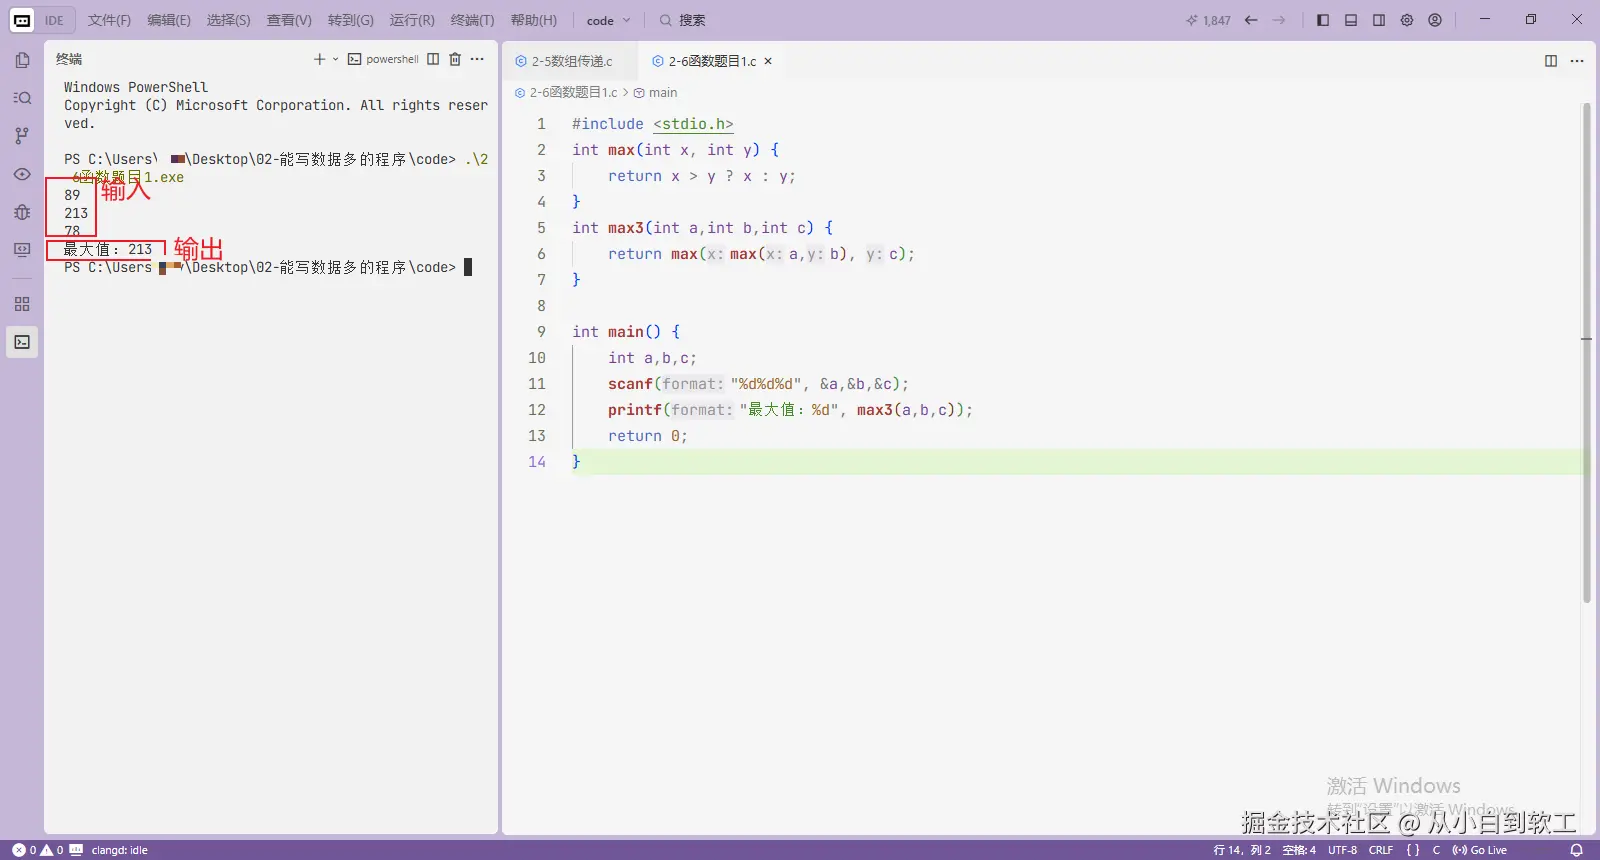Open notifications bell in status bar

[x=1577, y=850]
